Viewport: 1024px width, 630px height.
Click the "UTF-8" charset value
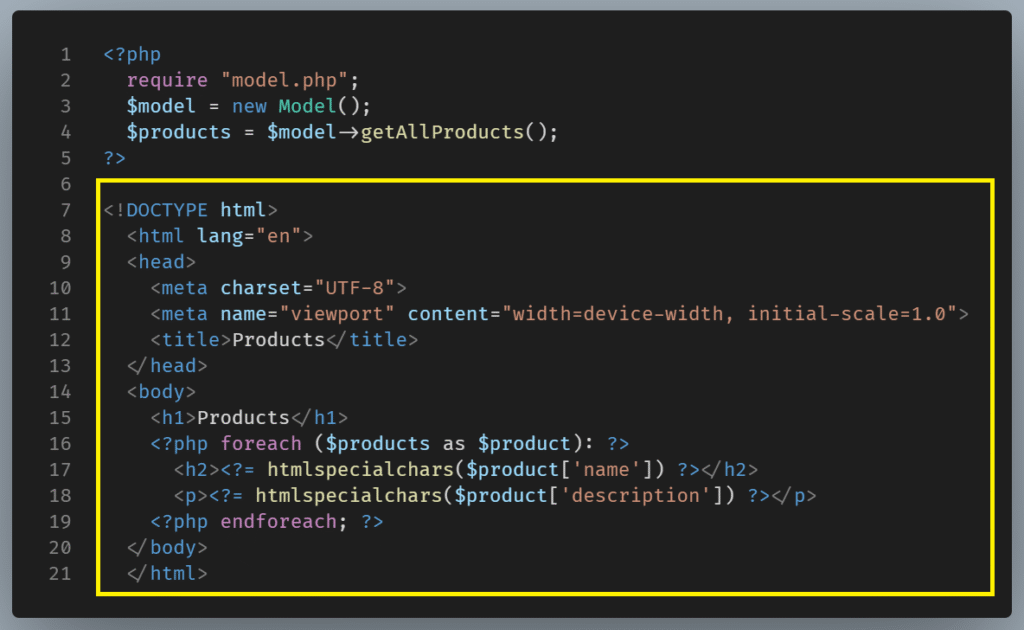354,288
